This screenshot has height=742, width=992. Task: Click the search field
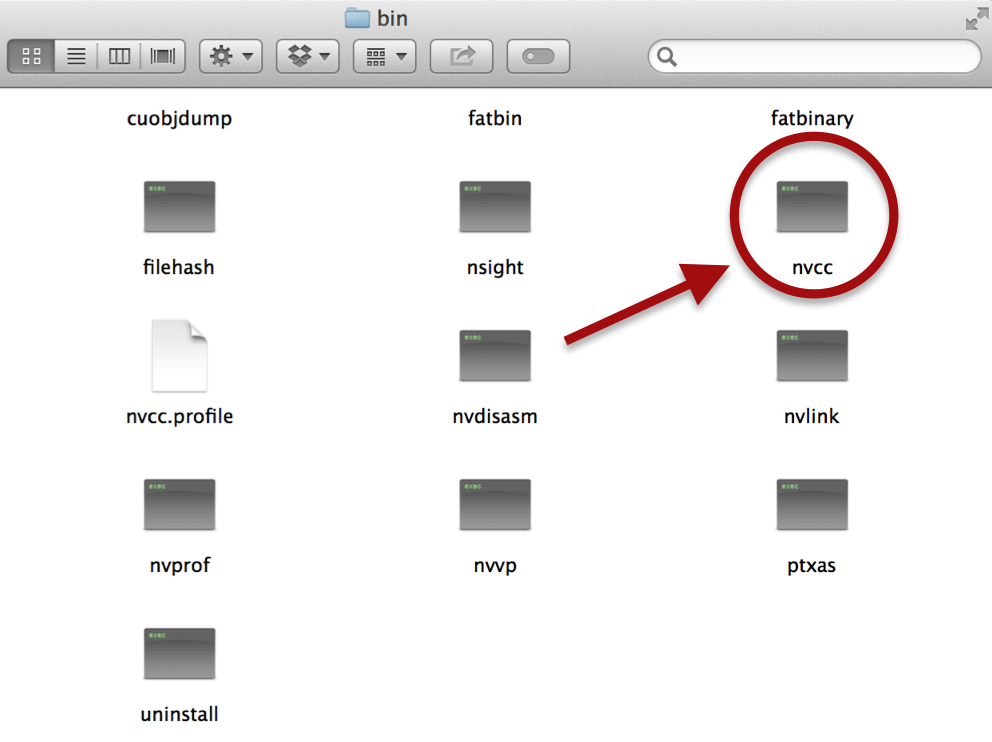(815, 56)
